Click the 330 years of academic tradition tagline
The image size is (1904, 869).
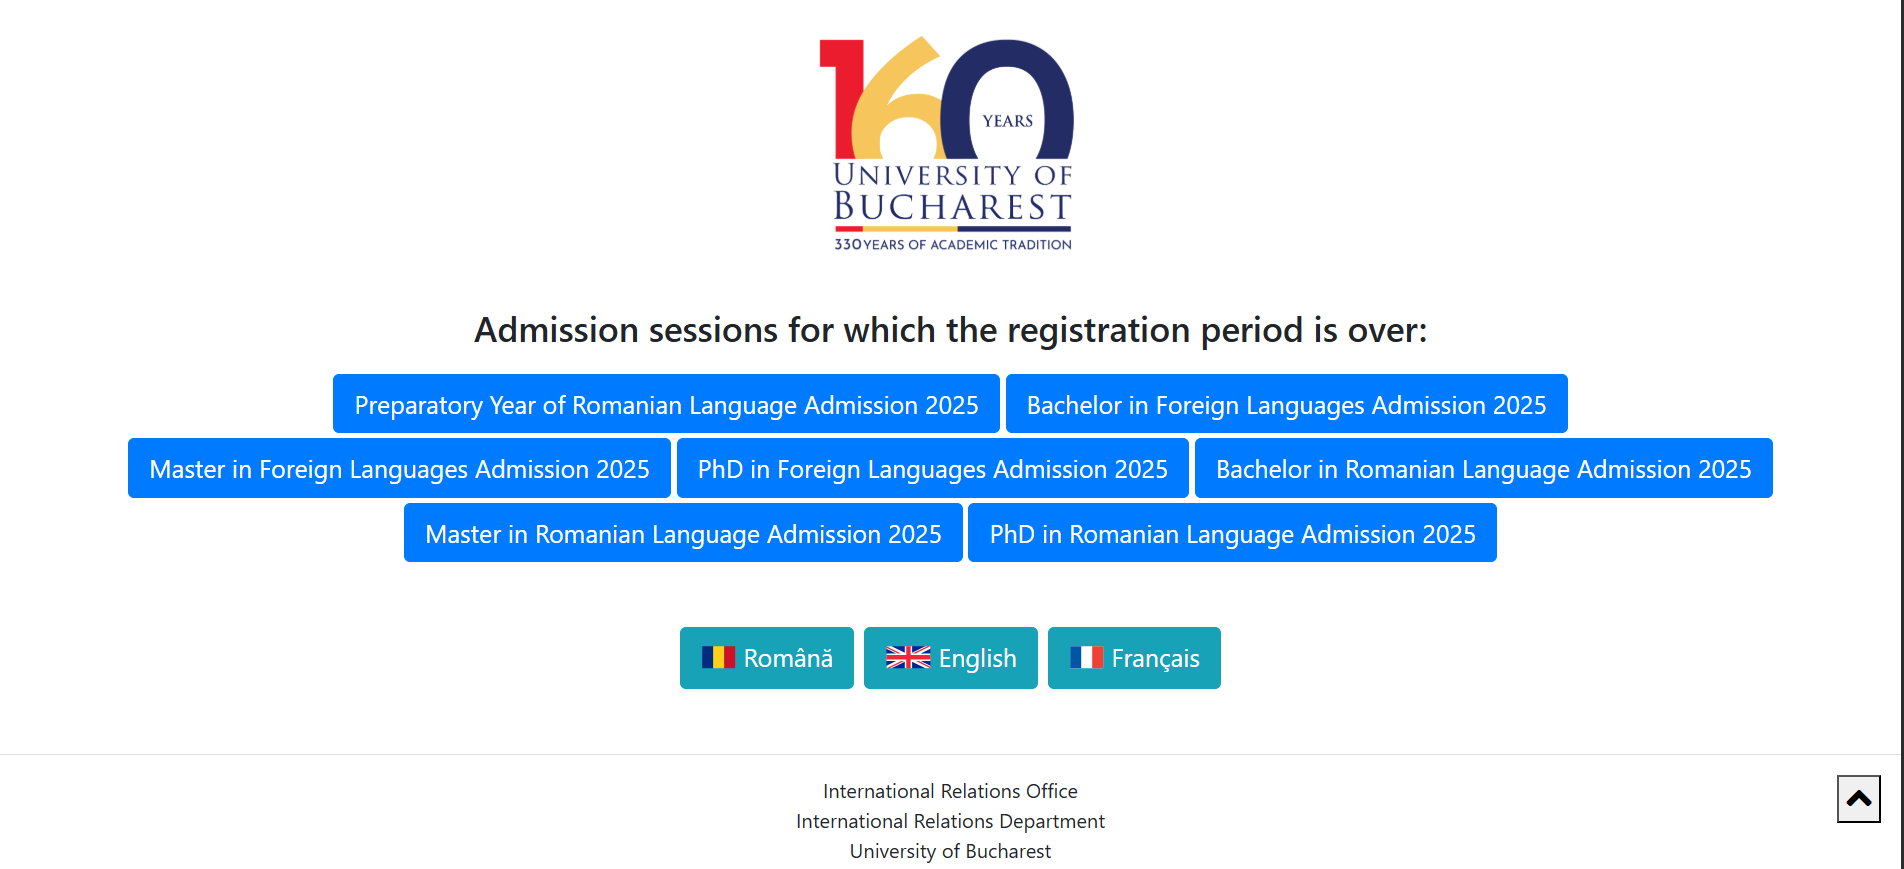coord(953,244)
